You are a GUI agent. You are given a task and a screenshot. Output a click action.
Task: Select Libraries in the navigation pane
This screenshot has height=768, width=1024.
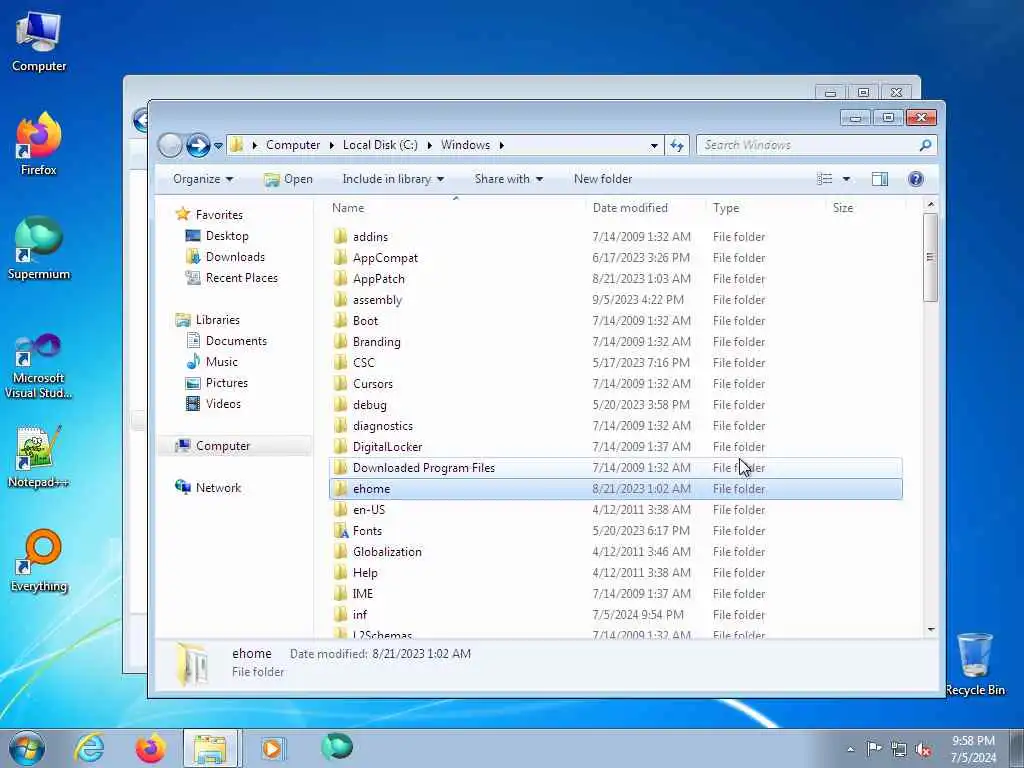click(217, 320)
